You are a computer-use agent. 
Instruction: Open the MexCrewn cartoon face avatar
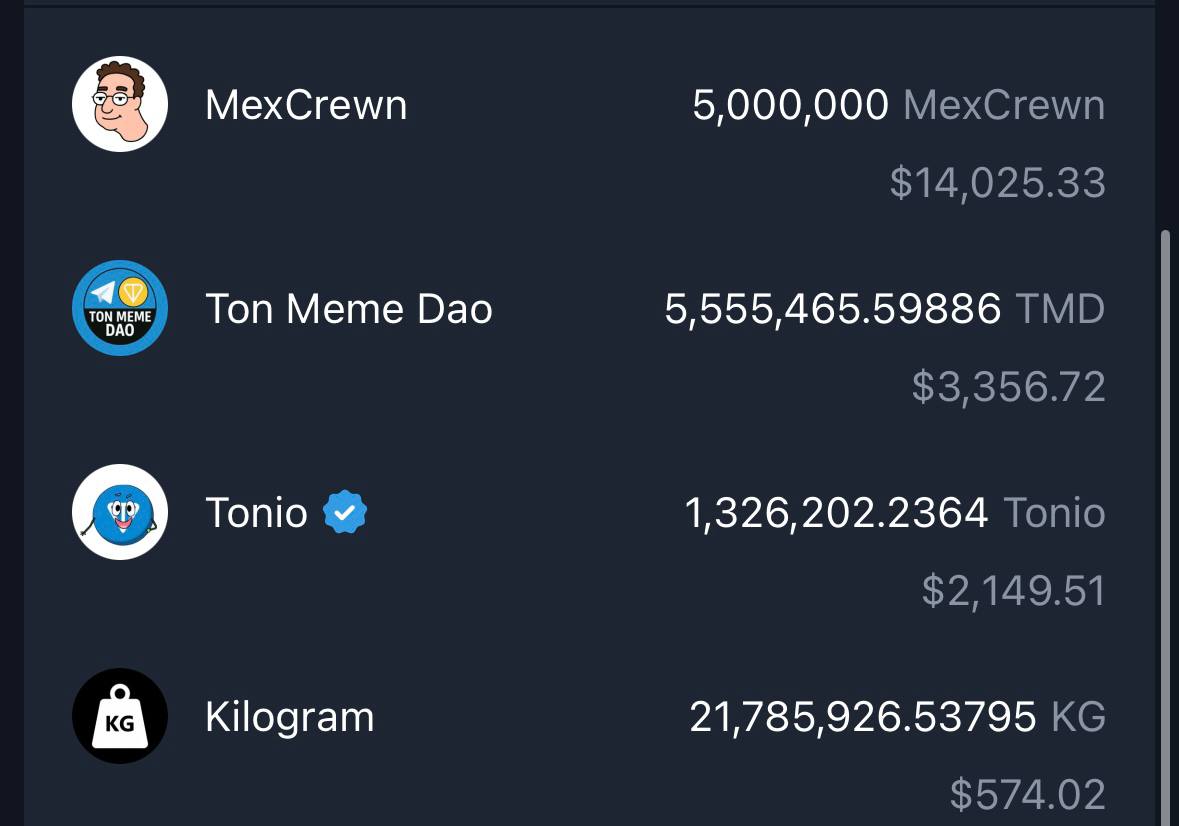(x=120, y=104)
